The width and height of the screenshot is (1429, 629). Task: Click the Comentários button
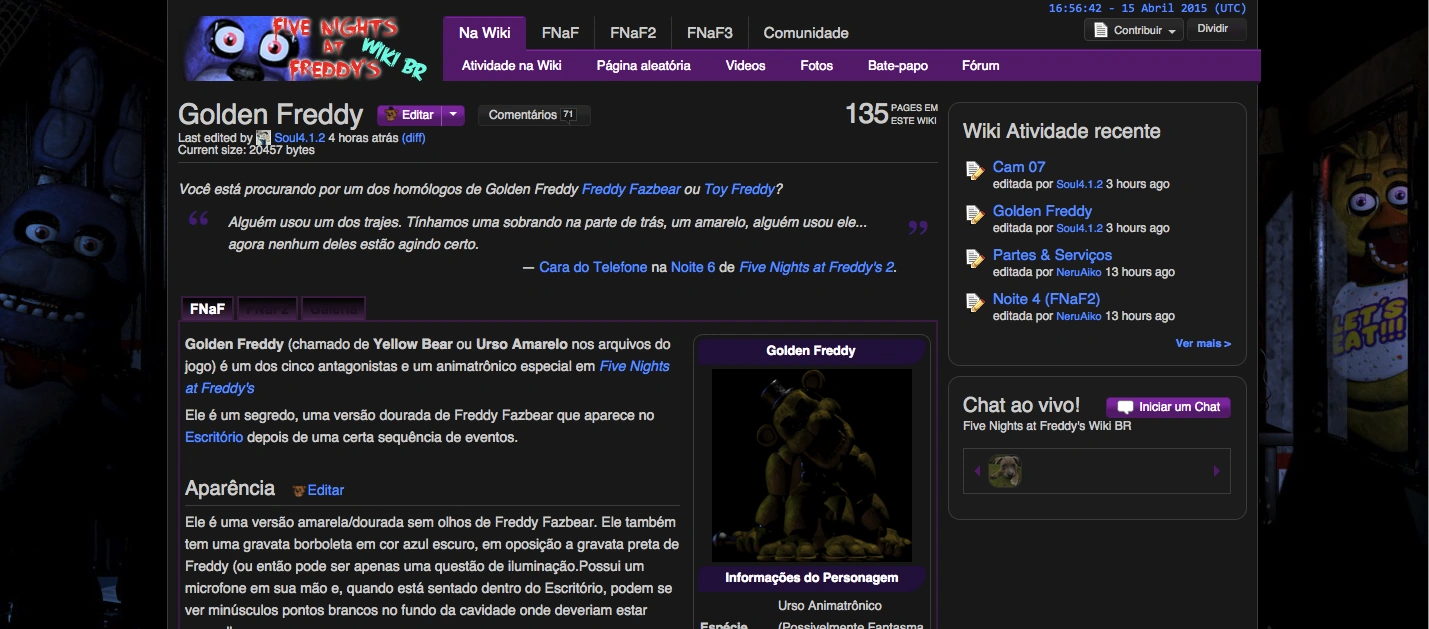[534, 115]
